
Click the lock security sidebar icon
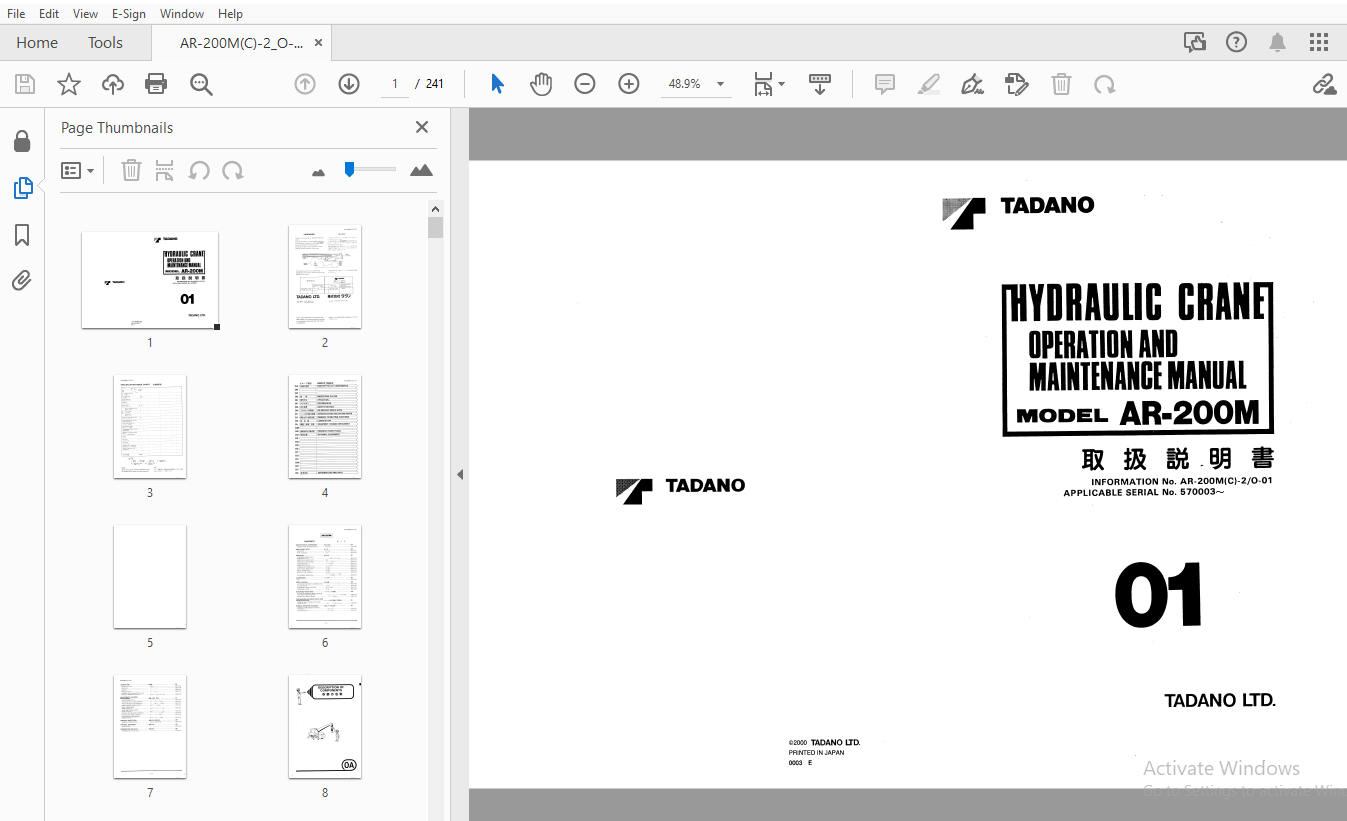(22, 141)
